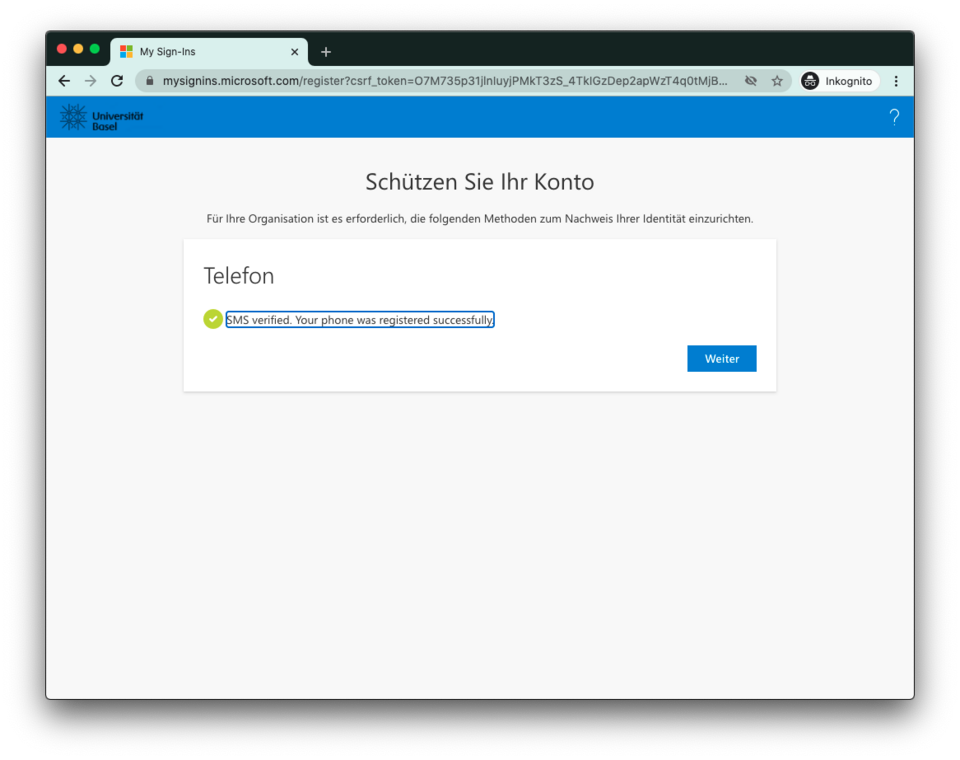This screenshot has width=960, height=760.
Task: Close the My Sign-Ins tab
Action: pyautogui.click(x=294, y=52)
